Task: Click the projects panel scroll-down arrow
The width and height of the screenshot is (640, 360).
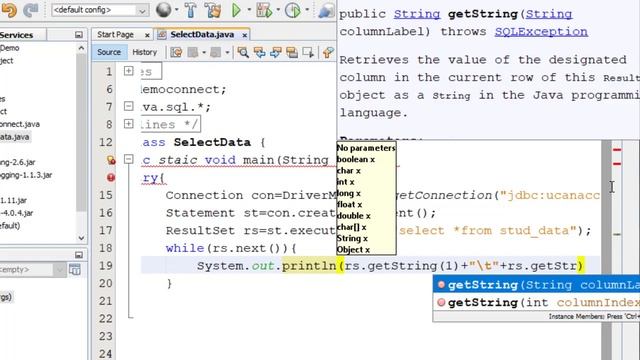Action: 81,238
